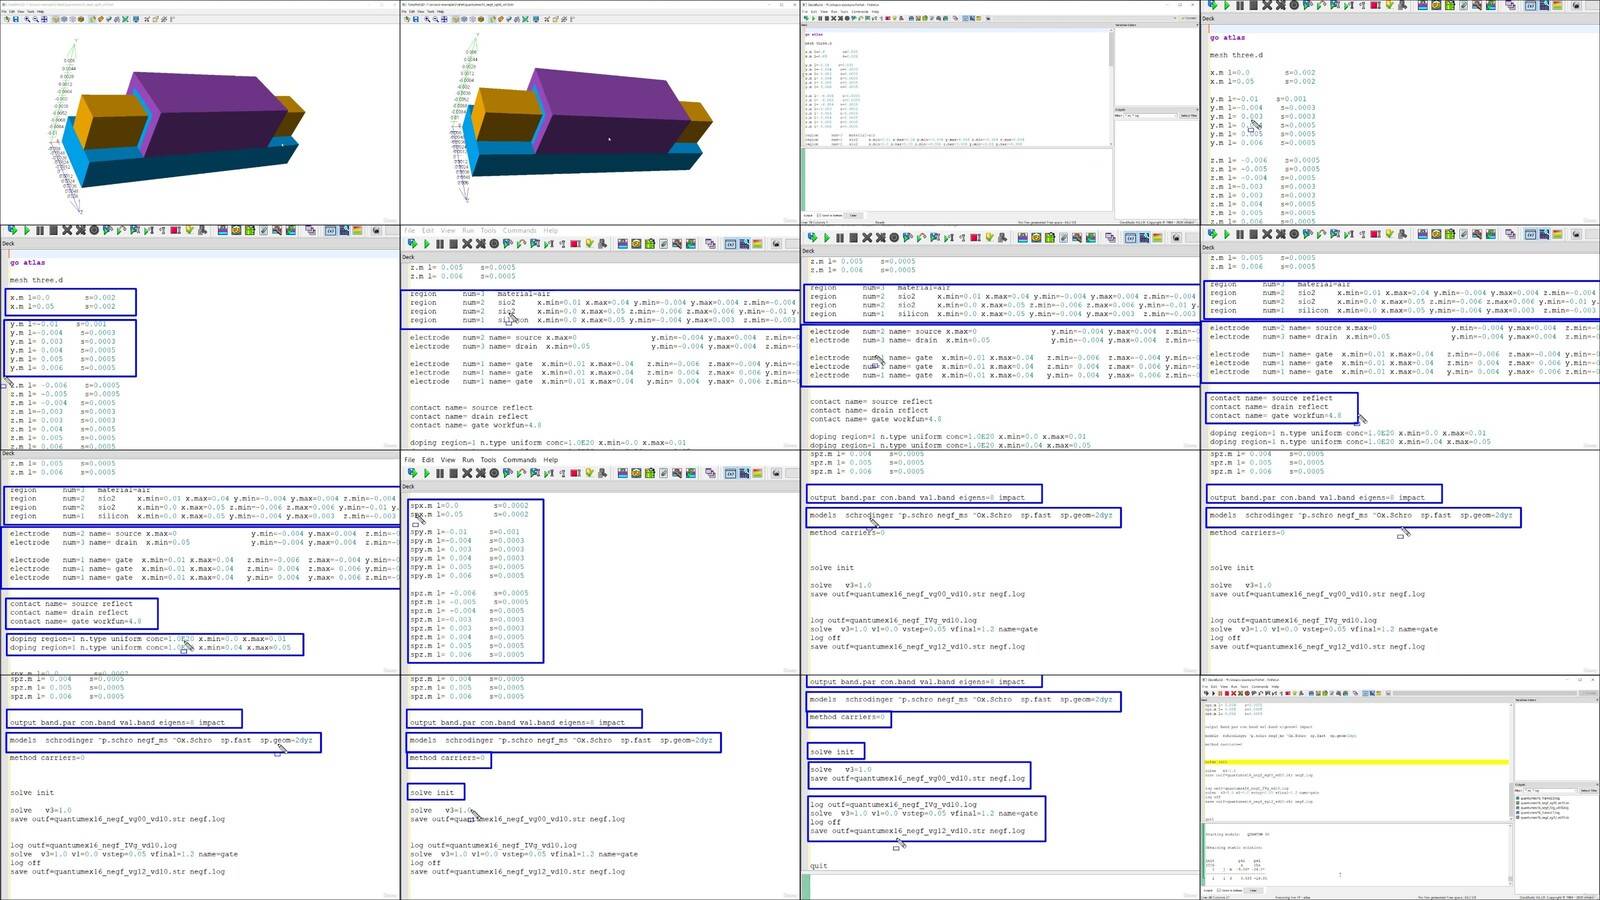Click the yellow highlighted line in the full DeckBuild window
The image size is (1600, 900).
coord(1355,762)
